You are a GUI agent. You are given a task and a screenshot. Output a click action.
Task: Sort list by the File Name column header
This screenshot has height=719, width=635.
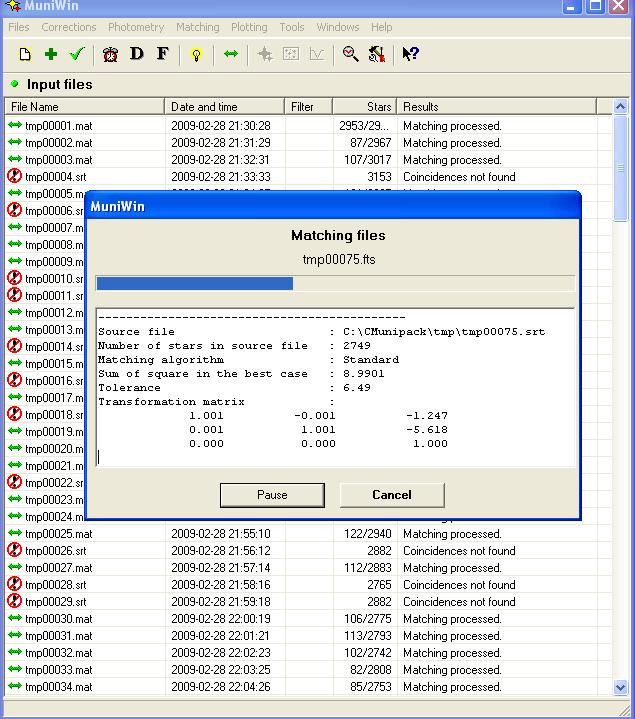84,107
